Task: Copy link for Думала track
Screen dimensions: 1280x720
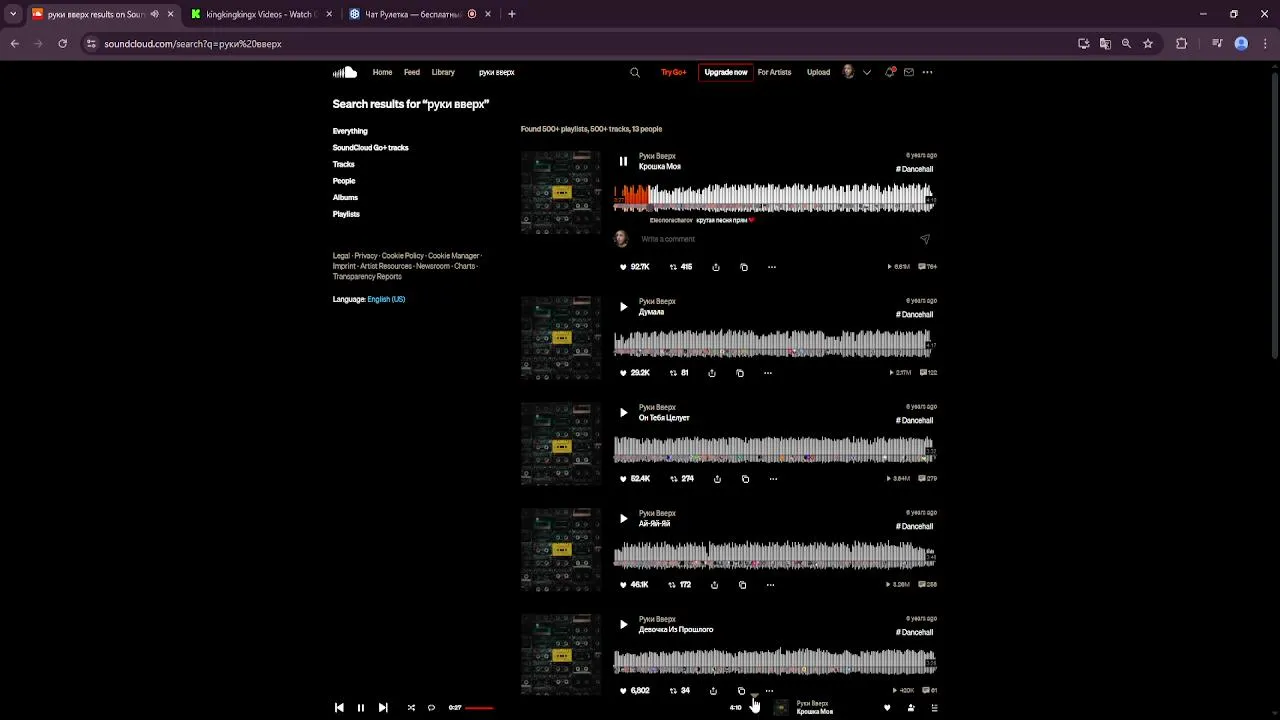Action: 740,373
